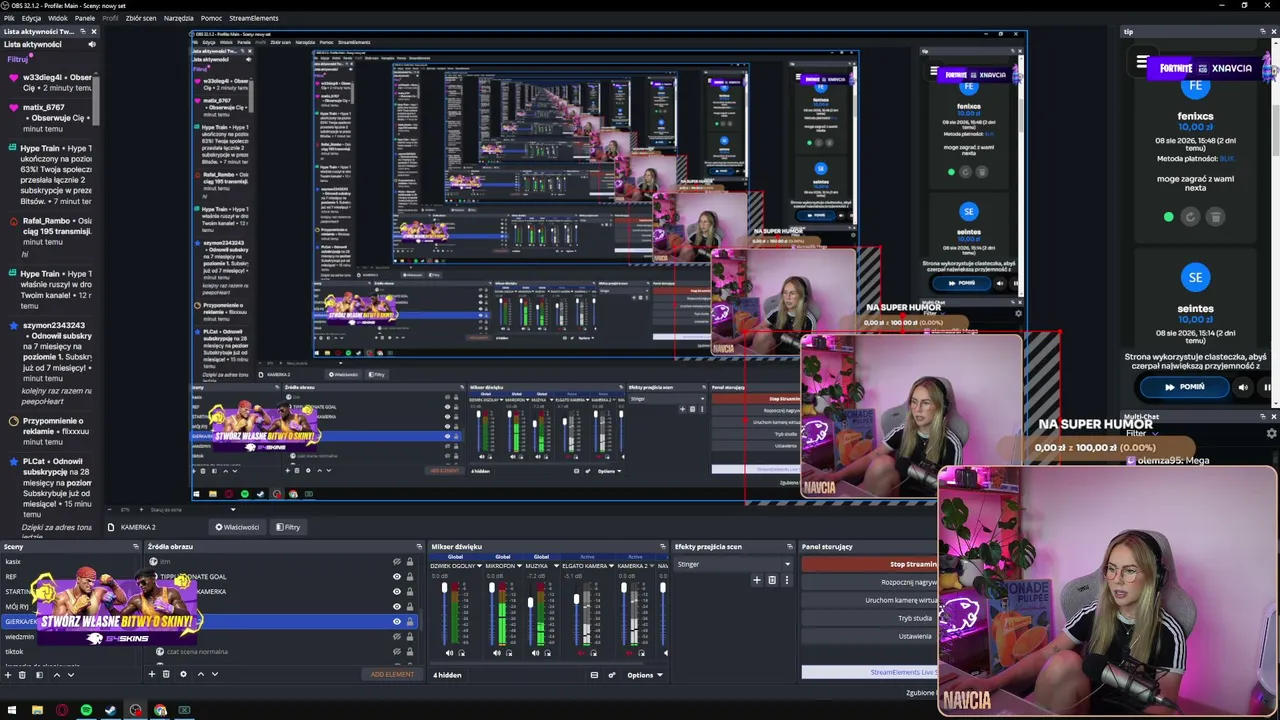Open ELGATO KAMERA channel dropdown
This screenshot has height=720, width=1280.
610,566
